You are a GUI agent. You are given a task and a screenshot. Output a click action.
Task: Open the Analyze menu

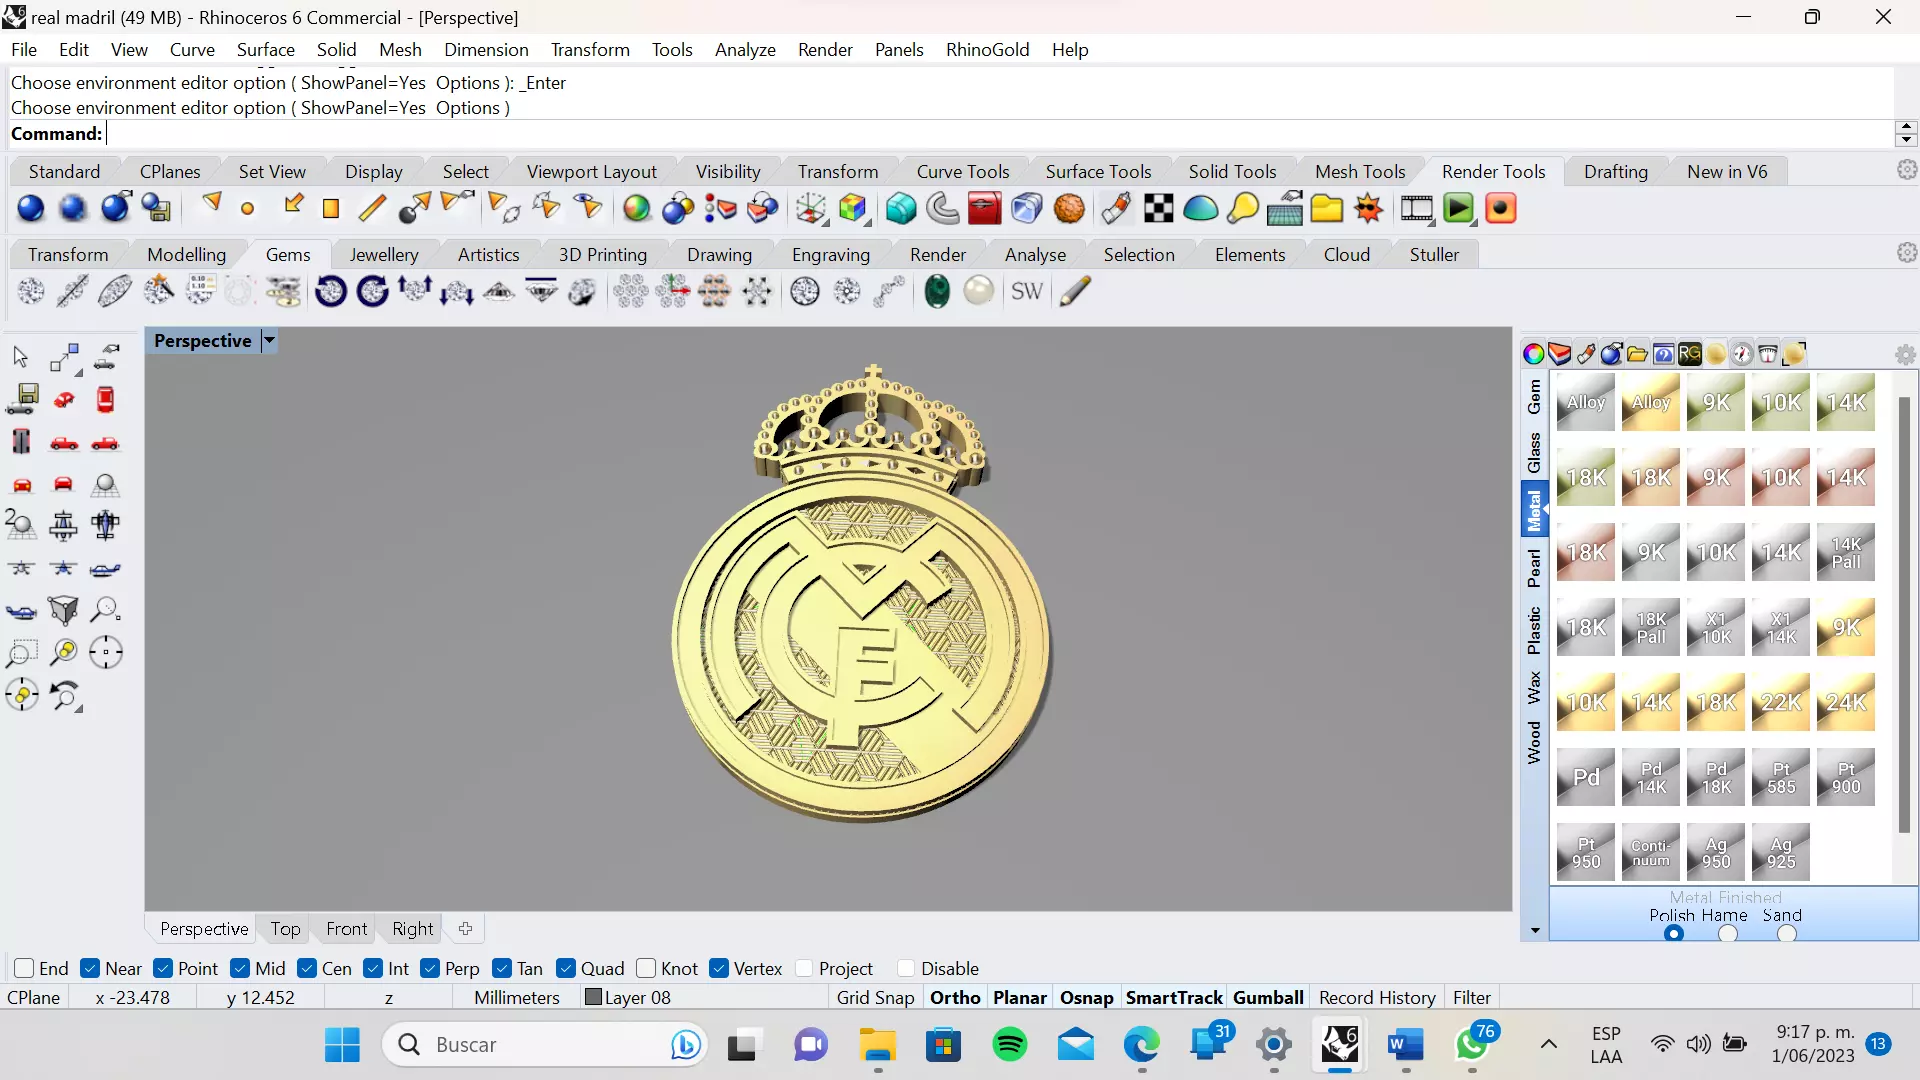745,50
